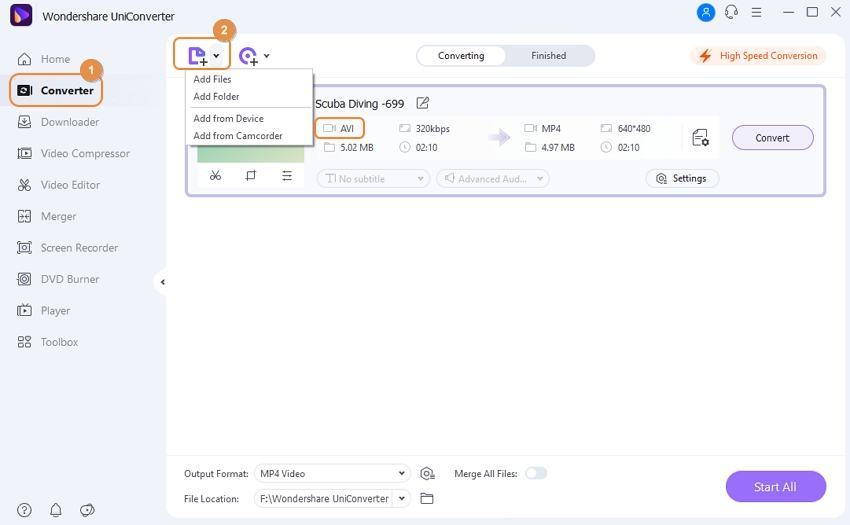Open the Advanced Audio dropdown

point(493,178)
